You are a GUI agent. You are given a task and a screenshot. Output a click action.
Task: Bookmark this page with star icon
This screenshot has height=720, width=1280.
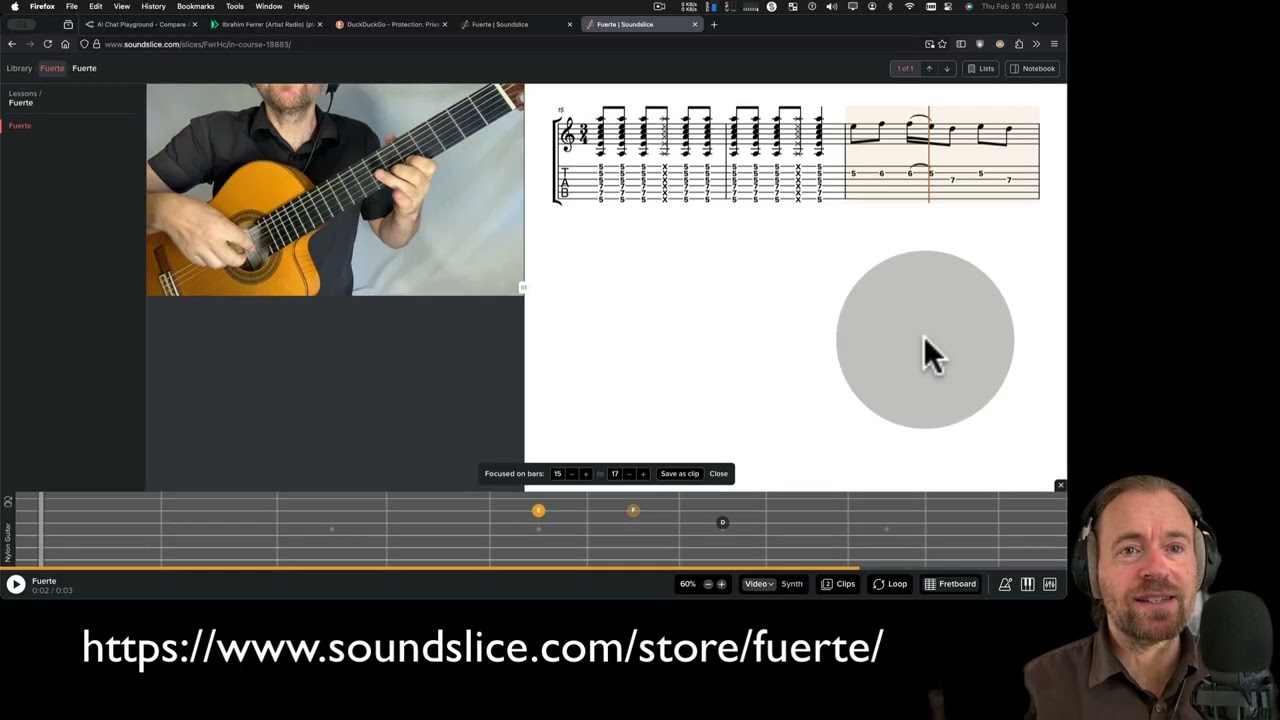(942, 44)
